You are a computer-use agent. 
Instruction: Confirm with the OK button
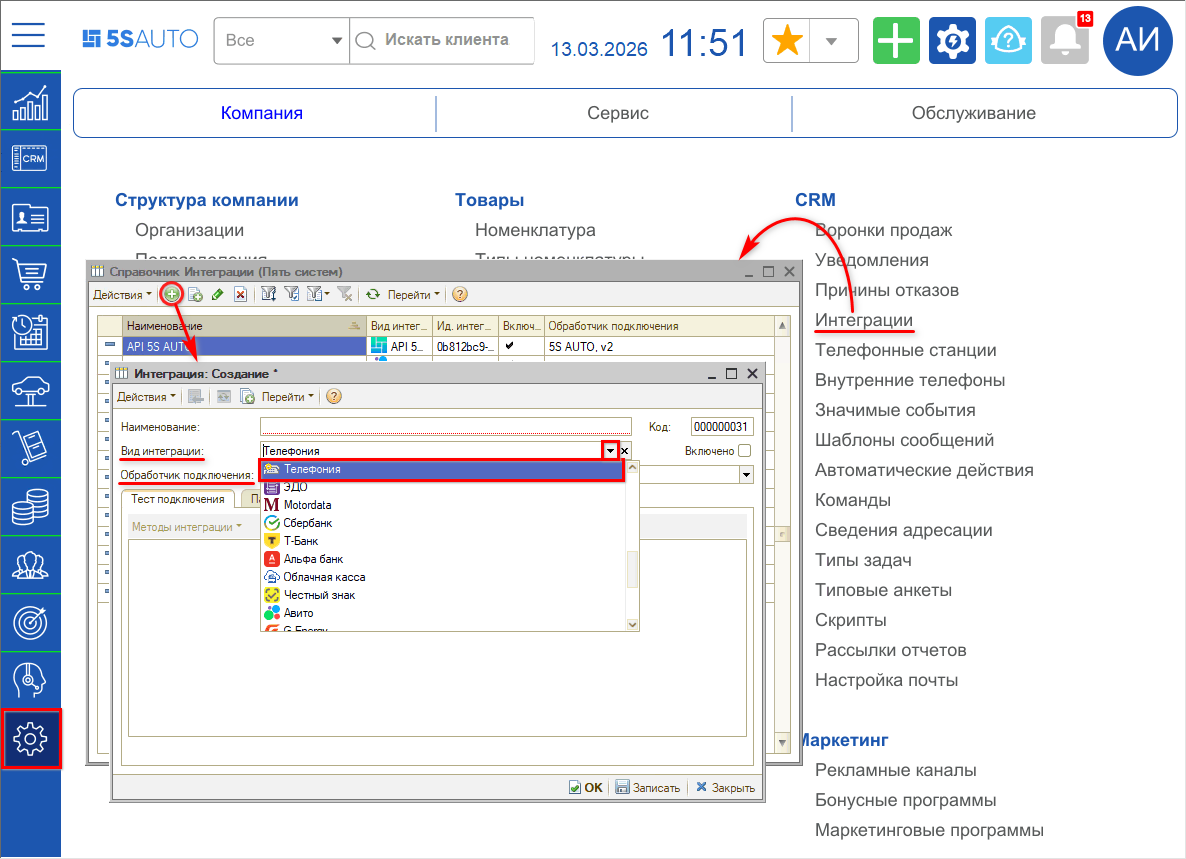point(586,787)
